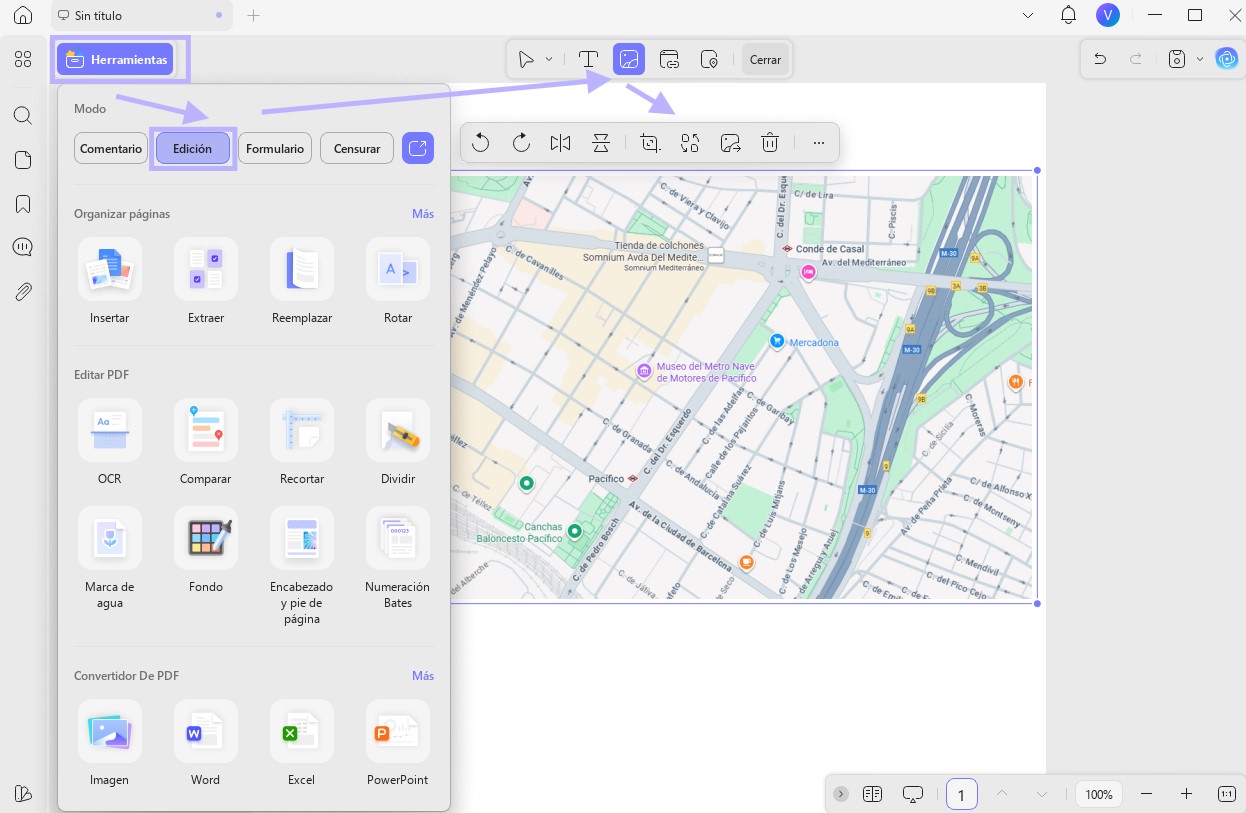
Task: Zoom out with the minus button
Action: [x=1147, y=794]
